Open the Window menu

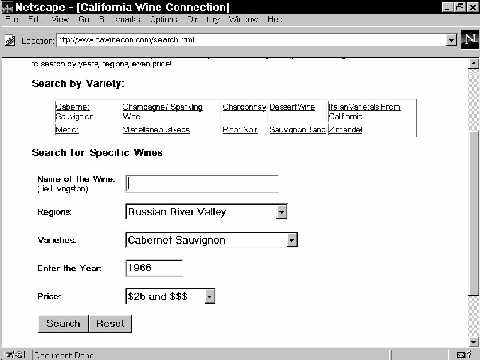(x=243, y=19)
